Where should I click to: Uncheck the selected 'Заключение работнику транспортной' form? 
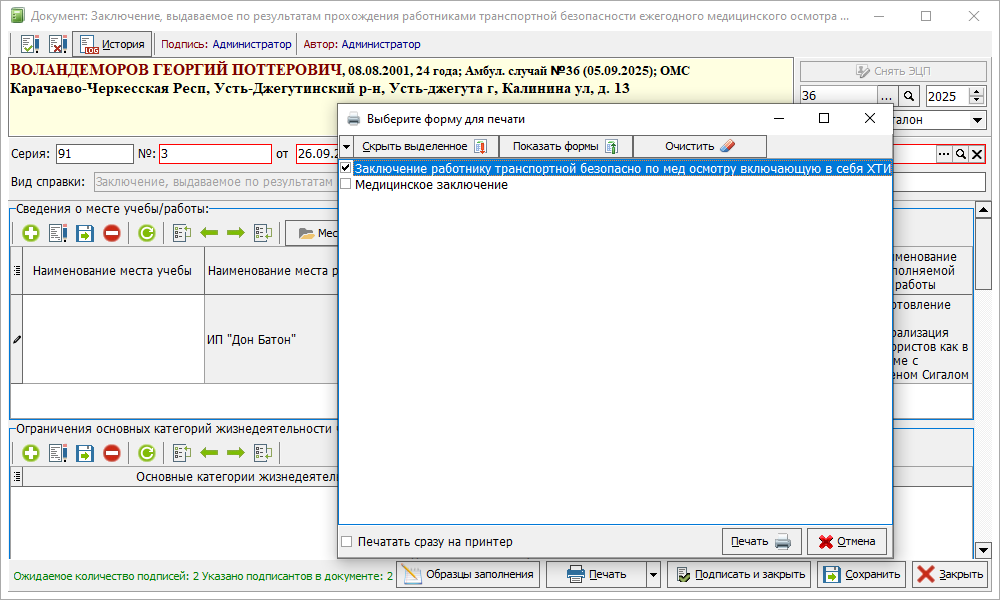point(346,168)
